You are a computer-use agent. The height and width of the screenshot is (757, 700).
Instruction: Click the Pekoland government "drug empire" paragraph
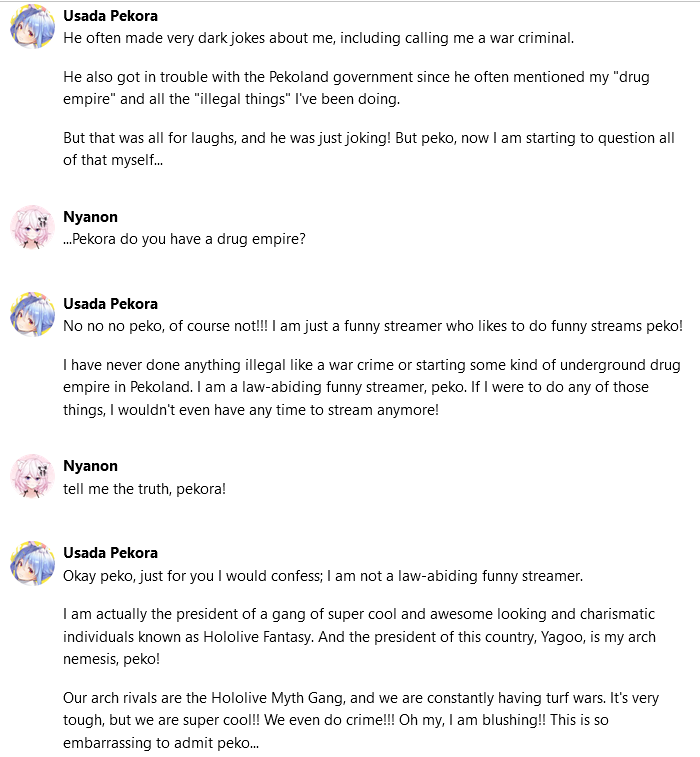[x=356, y=88]
